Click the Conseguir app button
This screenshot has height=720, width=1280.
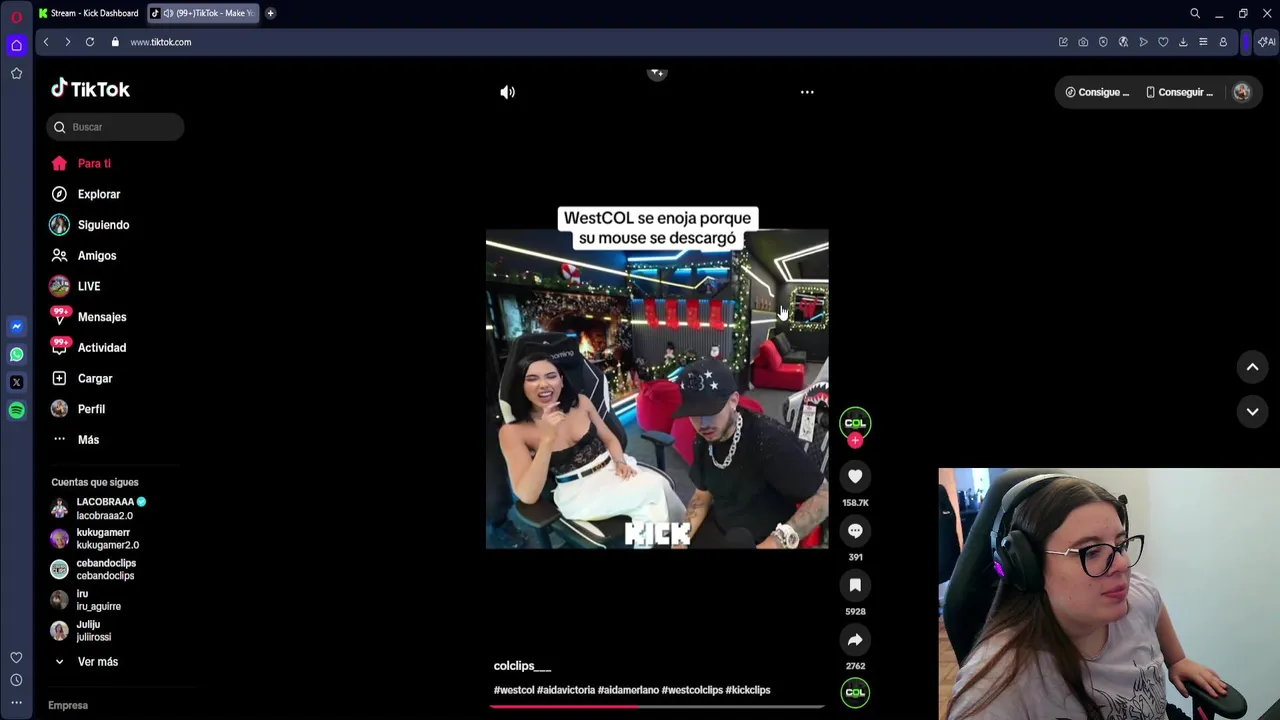click(1180, 92)
